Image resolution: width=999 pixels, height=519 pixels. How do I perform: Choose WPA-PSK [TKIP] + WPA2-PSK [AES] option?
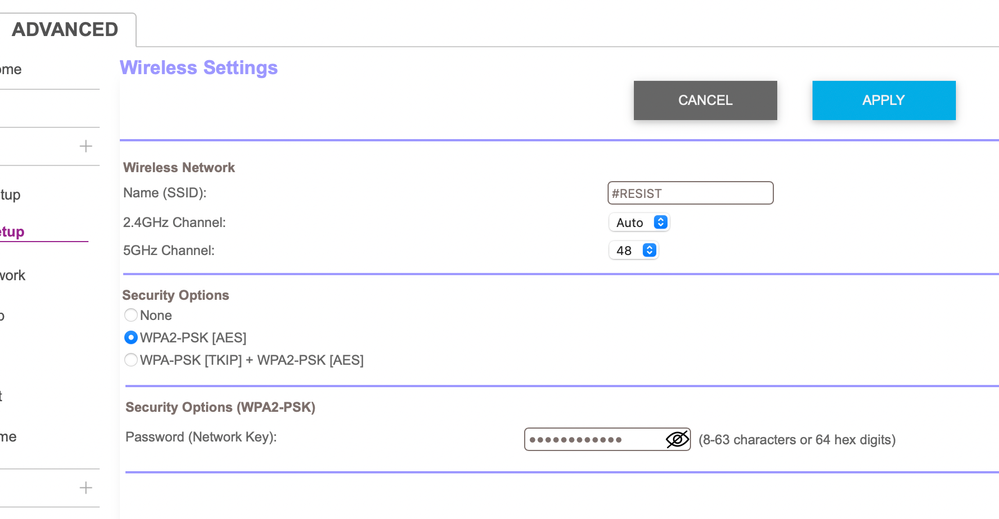(x=131, y=360)
